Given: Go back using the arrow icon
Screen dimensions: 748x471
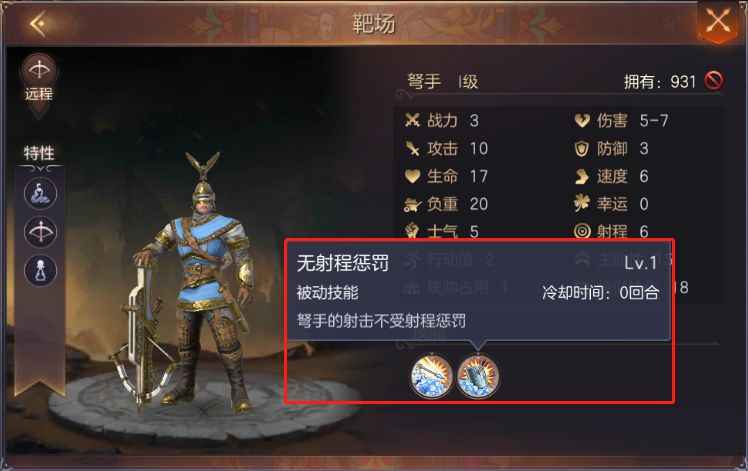Looking at the screenshot, I should [38, 23].
